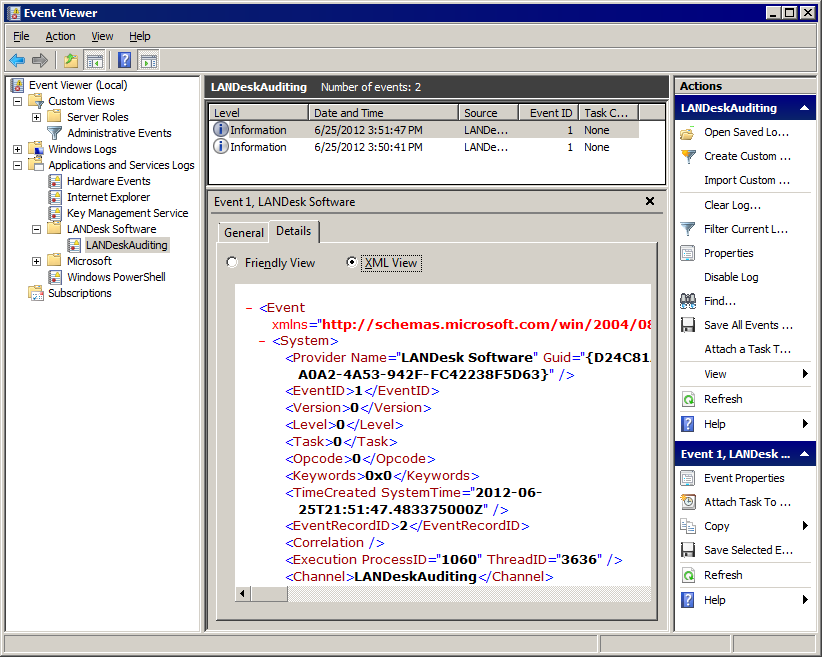Click the XML view scroll-left arrow

click(242, 594)
